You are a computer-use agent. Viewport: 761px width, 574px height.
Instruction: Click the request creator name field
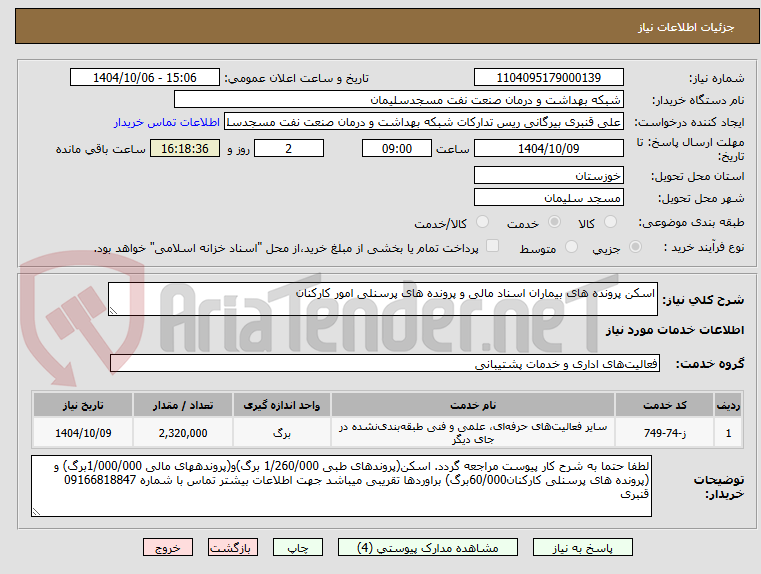click(x=423, y=122)
